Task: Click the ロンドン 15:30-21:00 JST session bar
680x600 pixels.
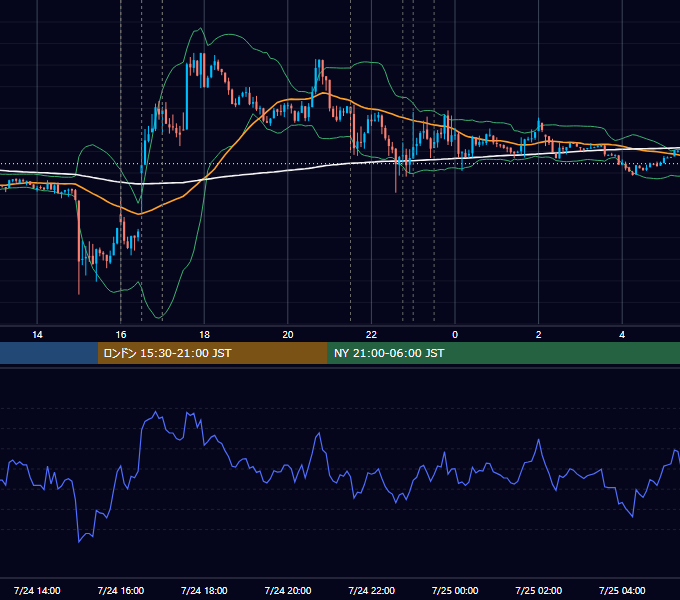Action: click(212, 353)
